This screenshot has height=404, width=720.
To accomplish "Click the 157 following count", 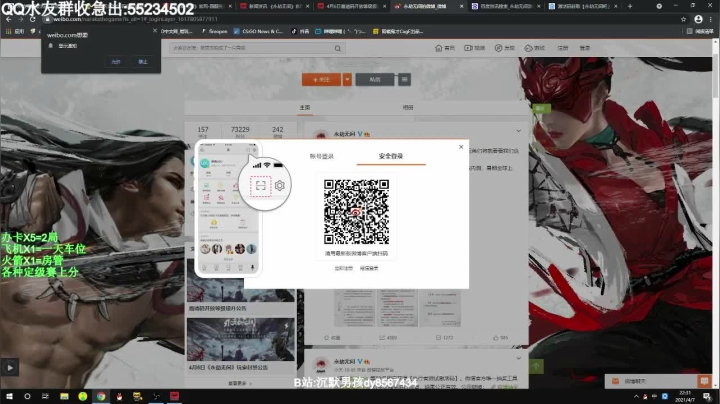I will [203, 132].
